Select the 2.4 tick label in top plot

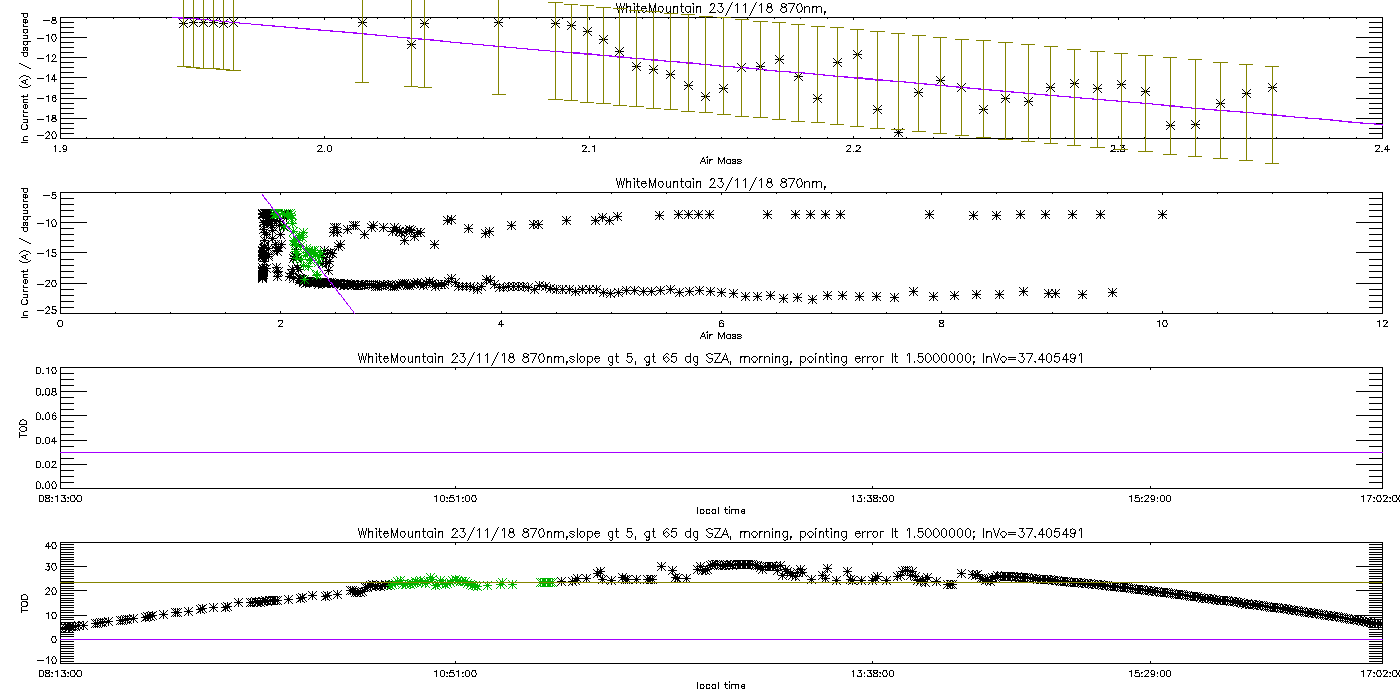click(1381, 150)
